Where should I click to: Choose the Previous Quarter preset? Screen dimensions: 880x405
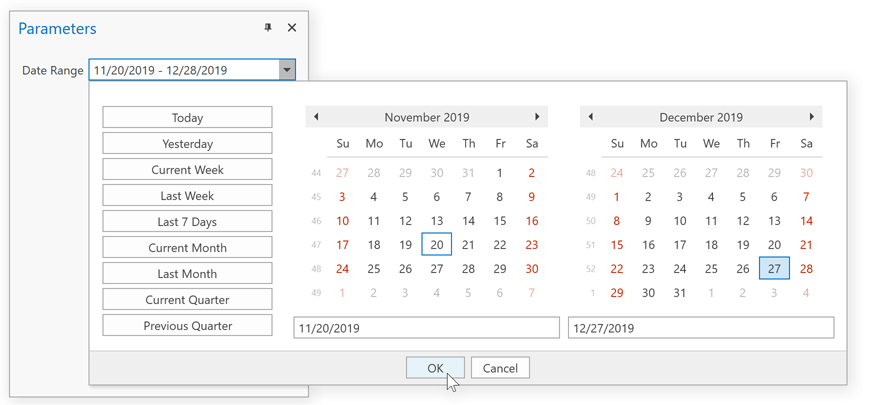[x=187, y=326]
